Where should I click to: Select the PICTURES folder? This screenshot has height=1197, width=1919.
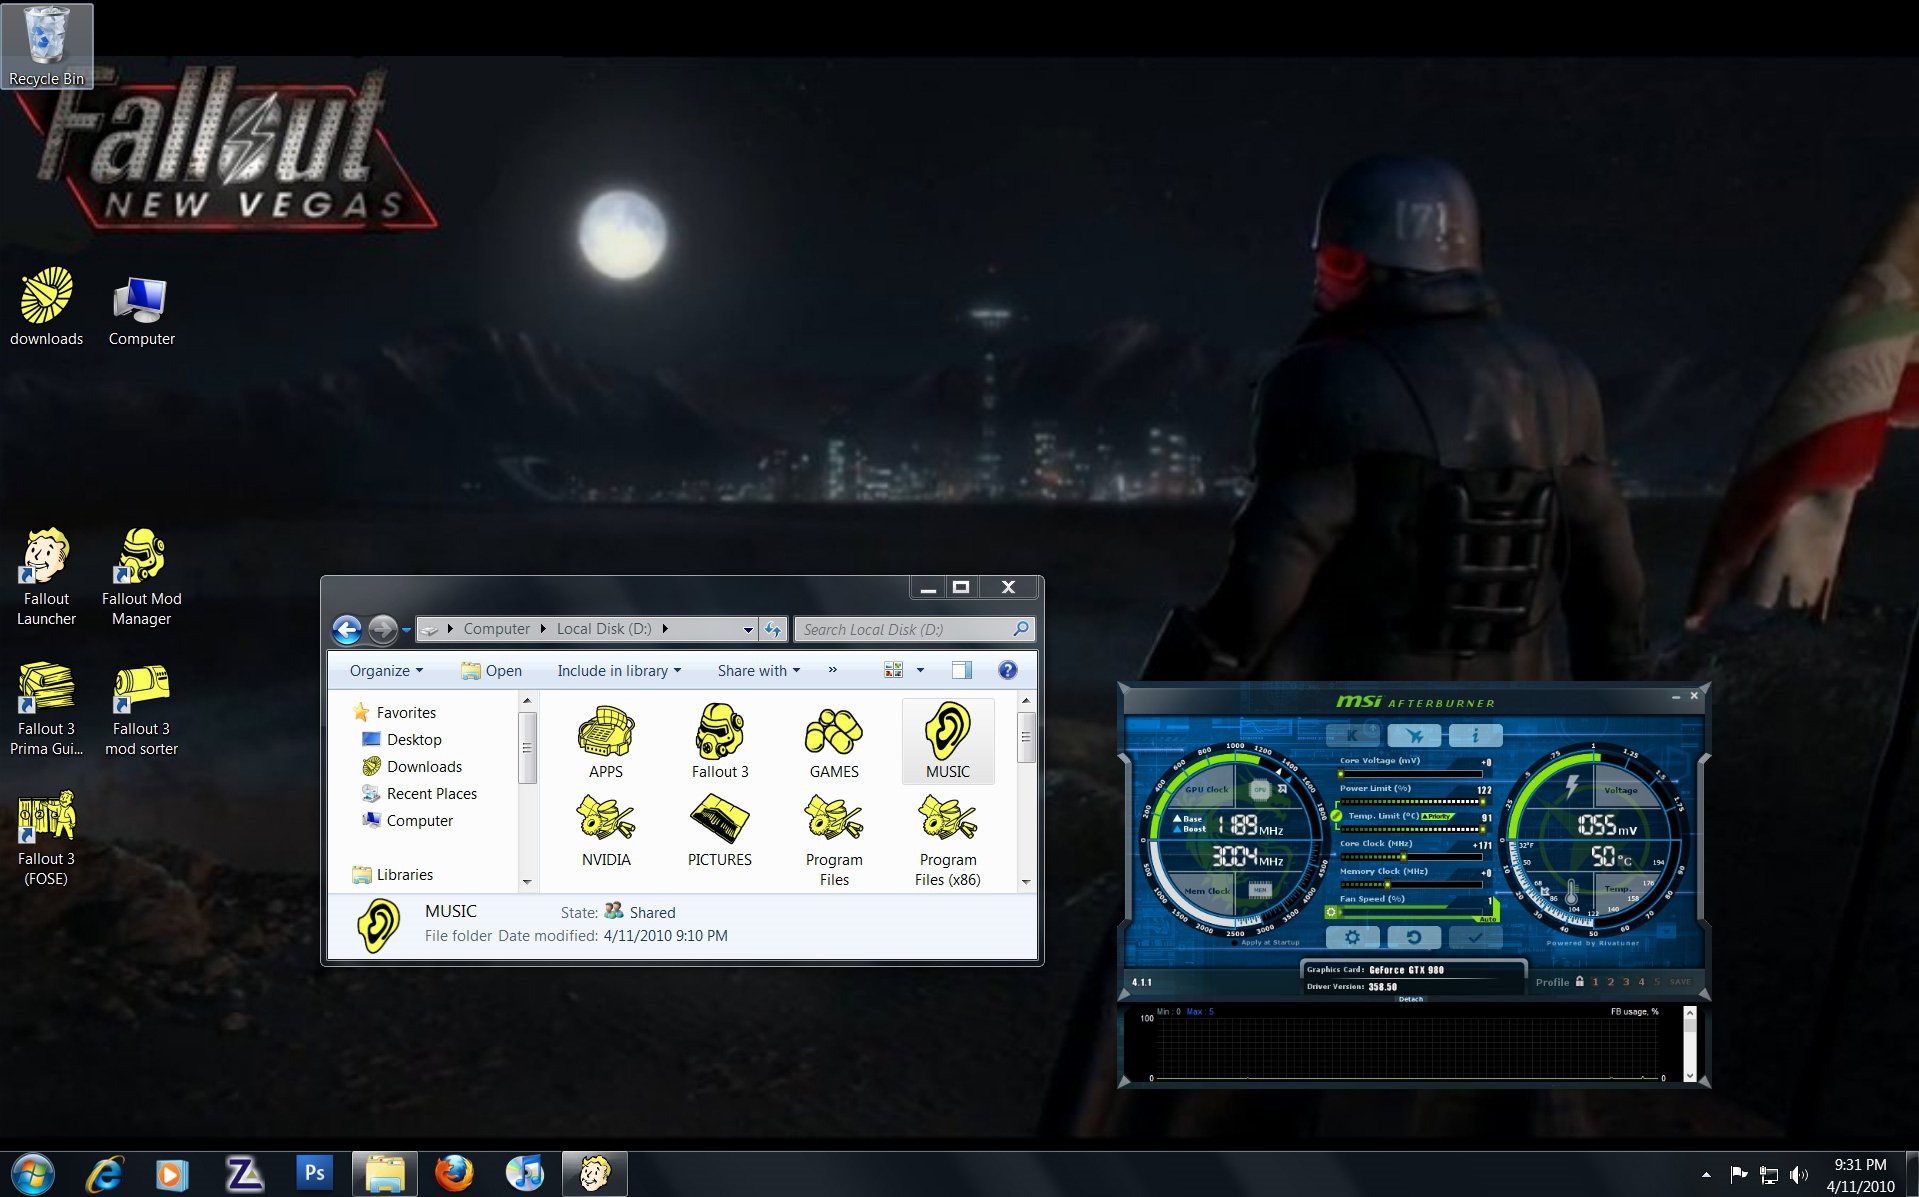coord(720,830)
